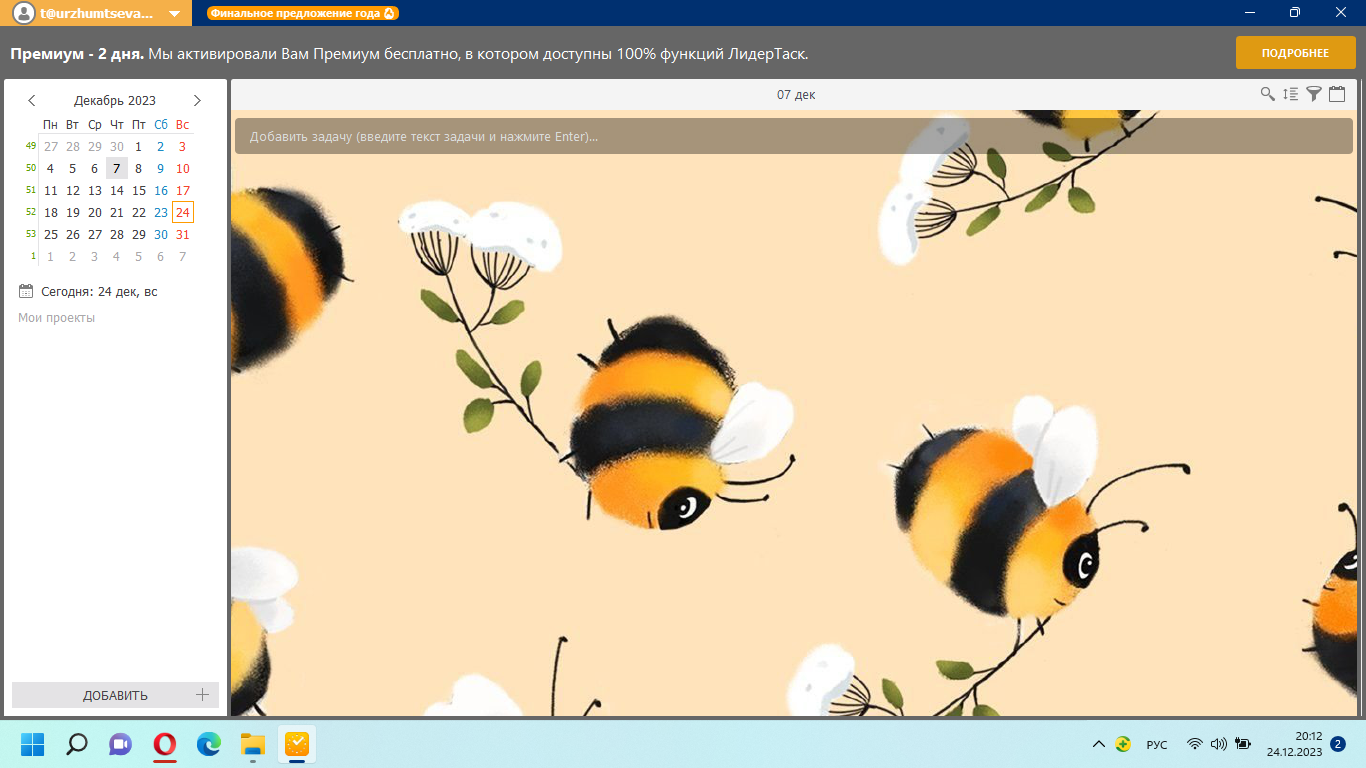This screenshot has width=1366, height=768.
Task: Click the Финальное предложение года badge
Action: pyautogui.click(x=303, y=14)
